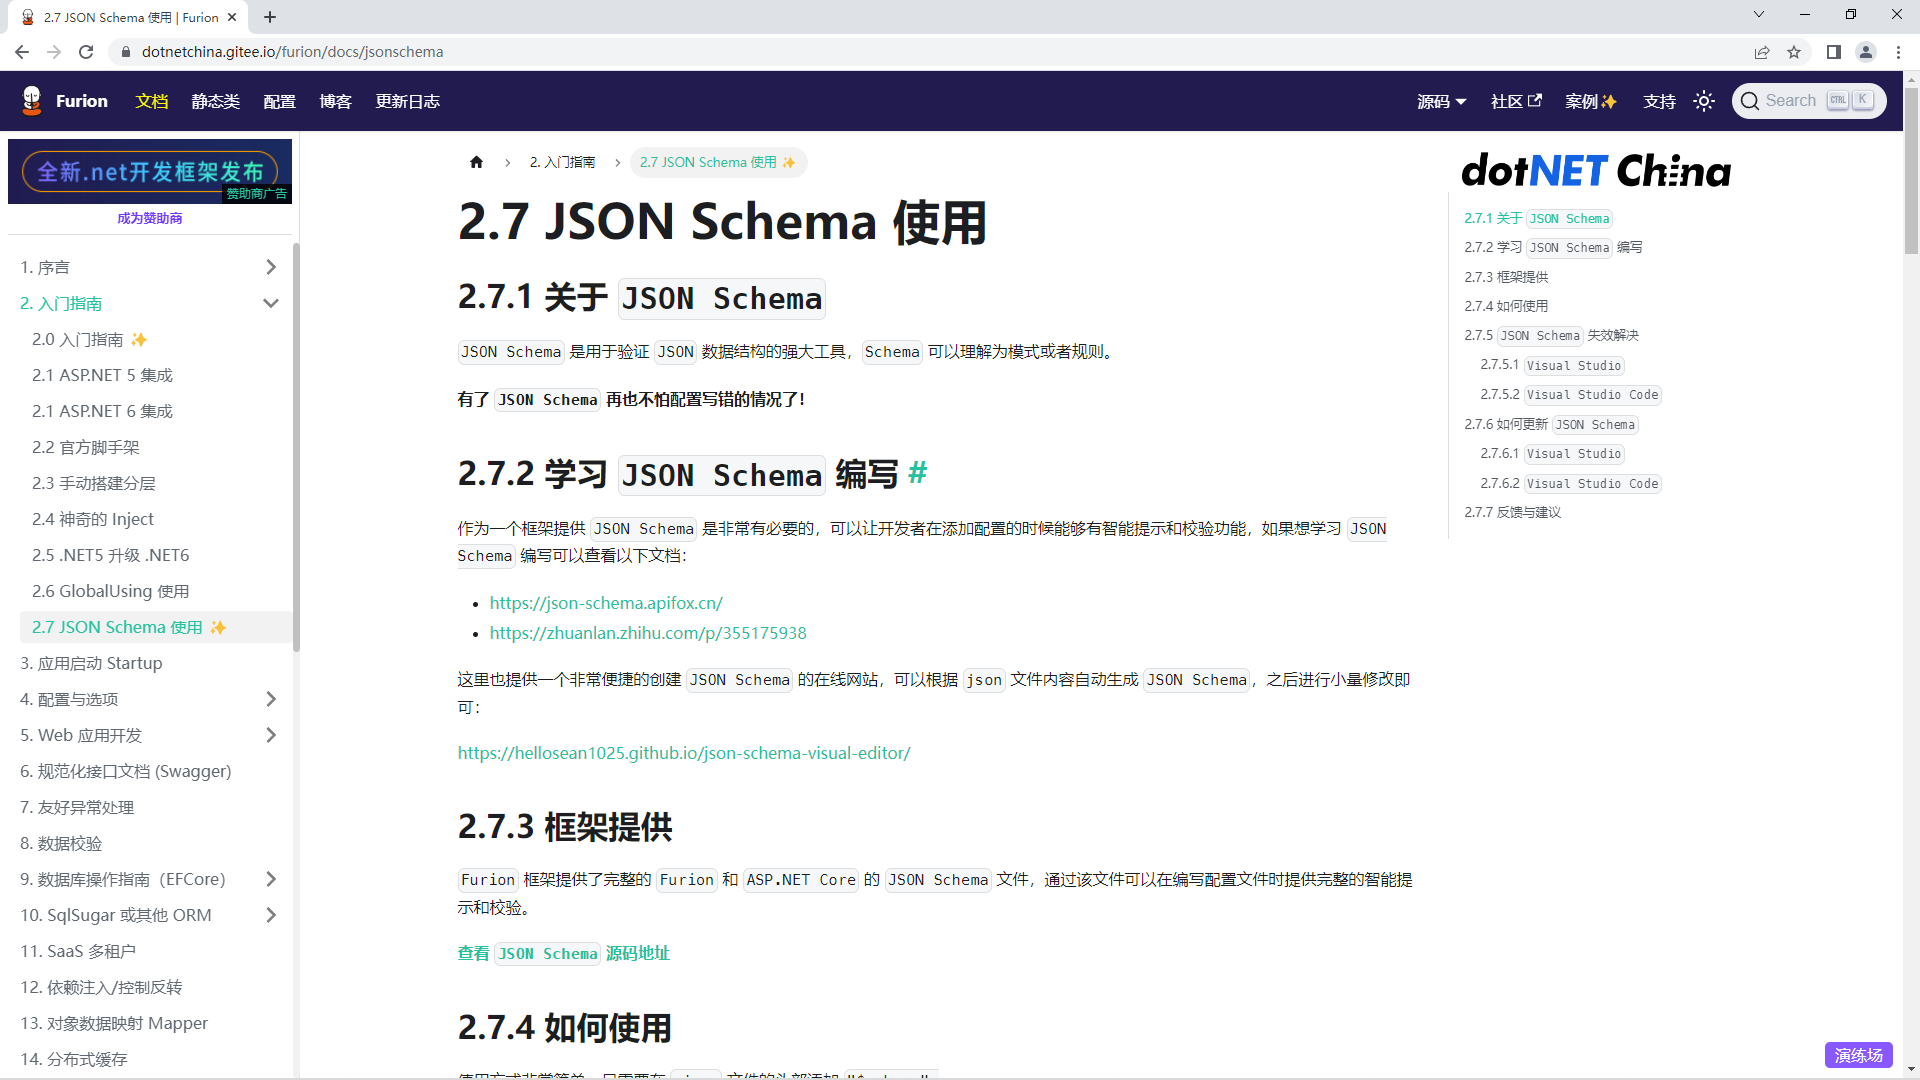Viewport: 1920px width, 1080px height.
Task: Open browser profile avatar icon
Action: (x=1865, y=52)
